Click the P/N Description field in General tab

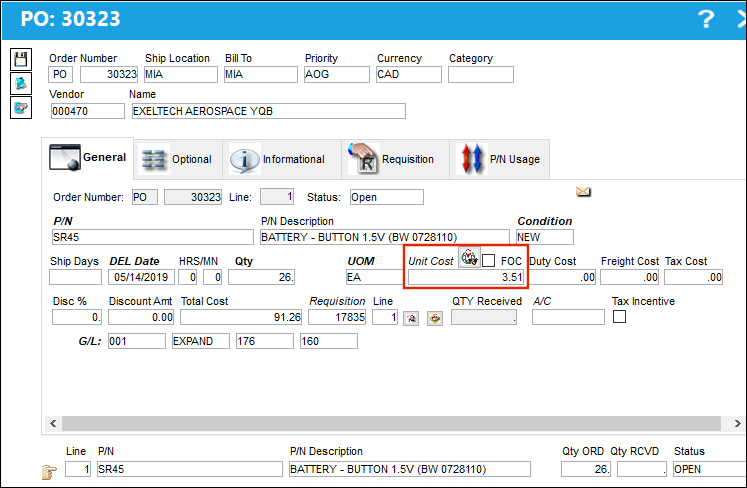384,237
